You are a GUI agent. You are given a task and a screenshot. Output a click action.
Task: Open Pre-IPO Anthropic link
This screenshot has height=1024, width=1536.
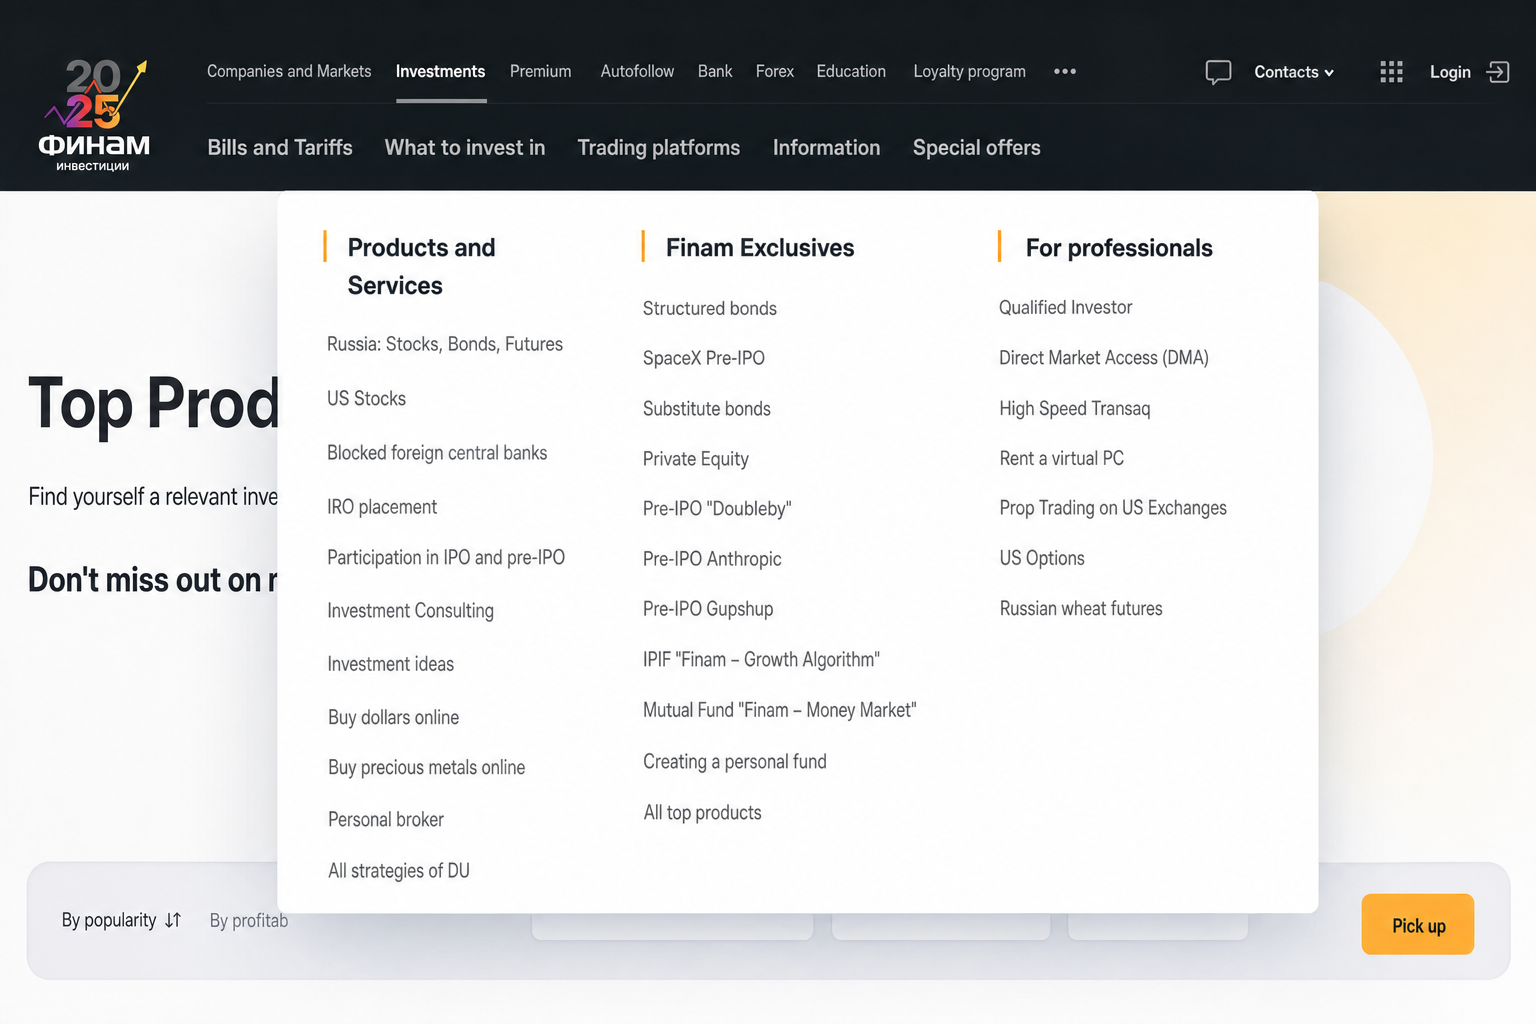point(712,559)
